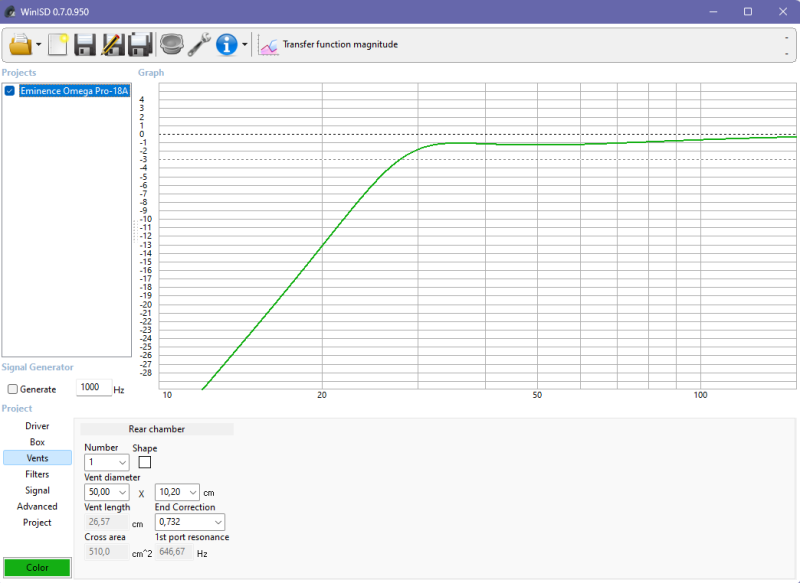This screenshot has height=583, width=800.
Task: Click Save All stacked floppy disks icon
Action: pyautogui.click(x=140, y=44)
